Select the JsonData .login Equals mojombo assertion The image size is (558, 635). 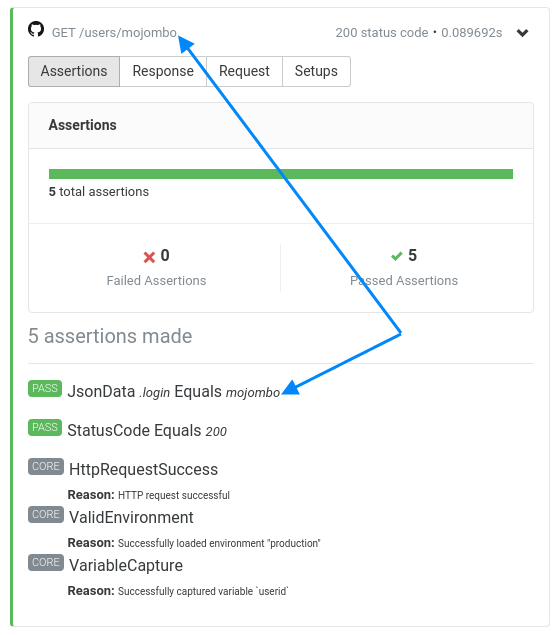174,392
